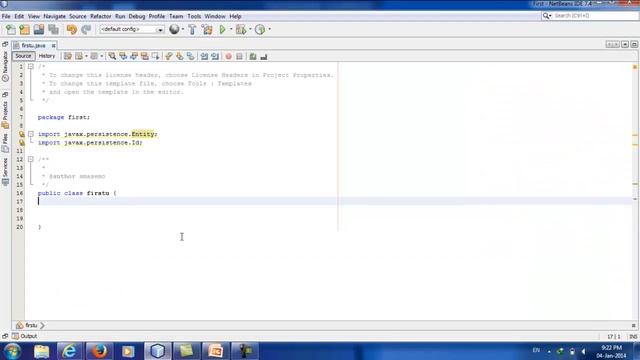Open the Windows Start menu
The width and height of the screenshot is (640, 360).
[x=13, y=351]
